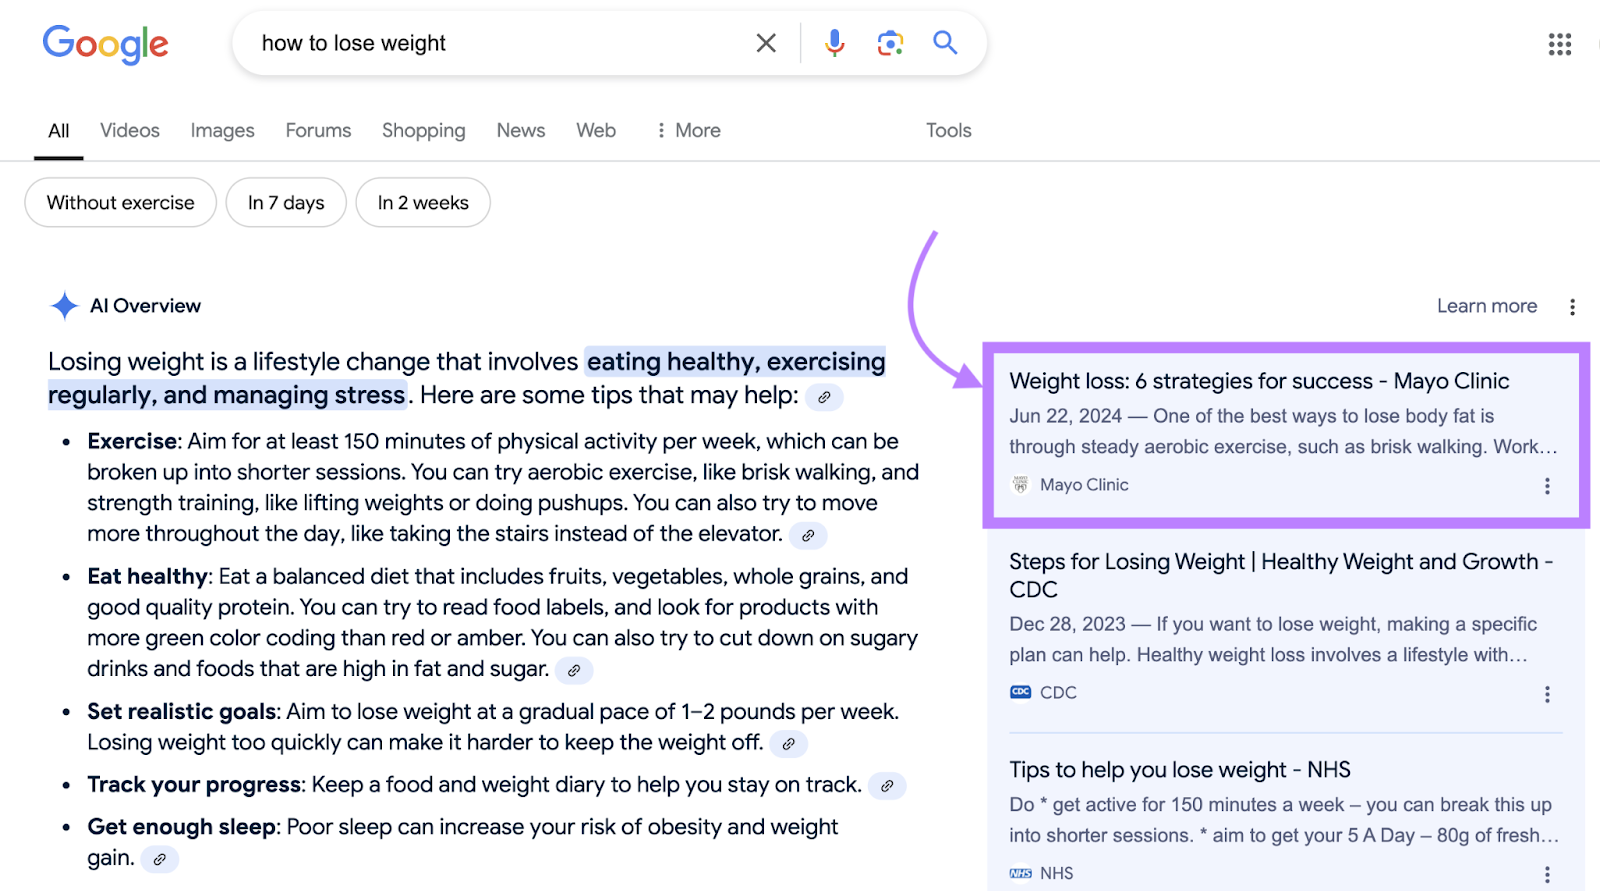Open Google Lens image search

click(x=890, y=43)
